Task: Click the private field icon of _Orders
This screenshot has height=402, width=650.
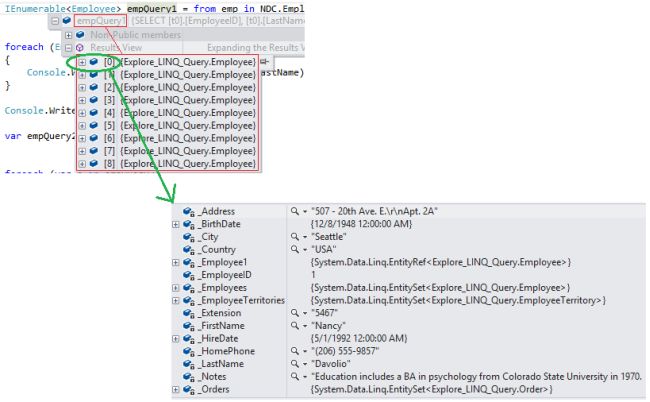Action: tap(189, 390)
